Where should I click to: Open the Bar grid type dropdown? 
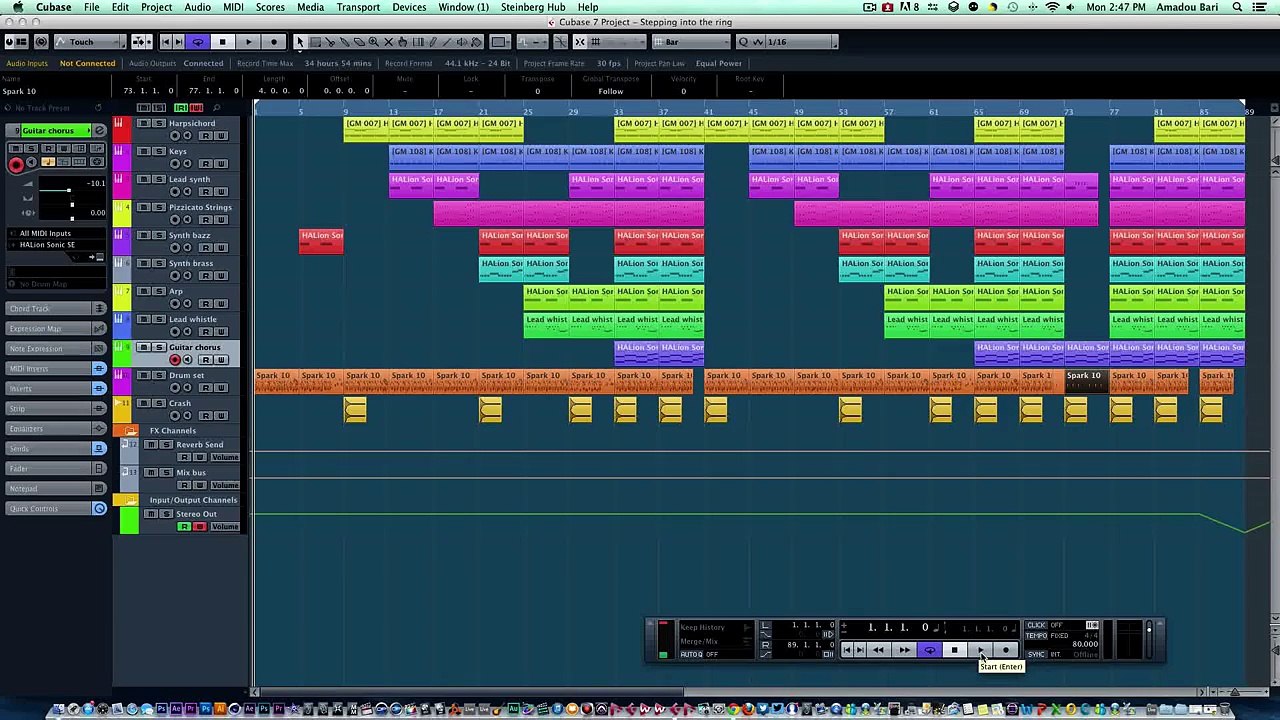click(x=691, y=42)
